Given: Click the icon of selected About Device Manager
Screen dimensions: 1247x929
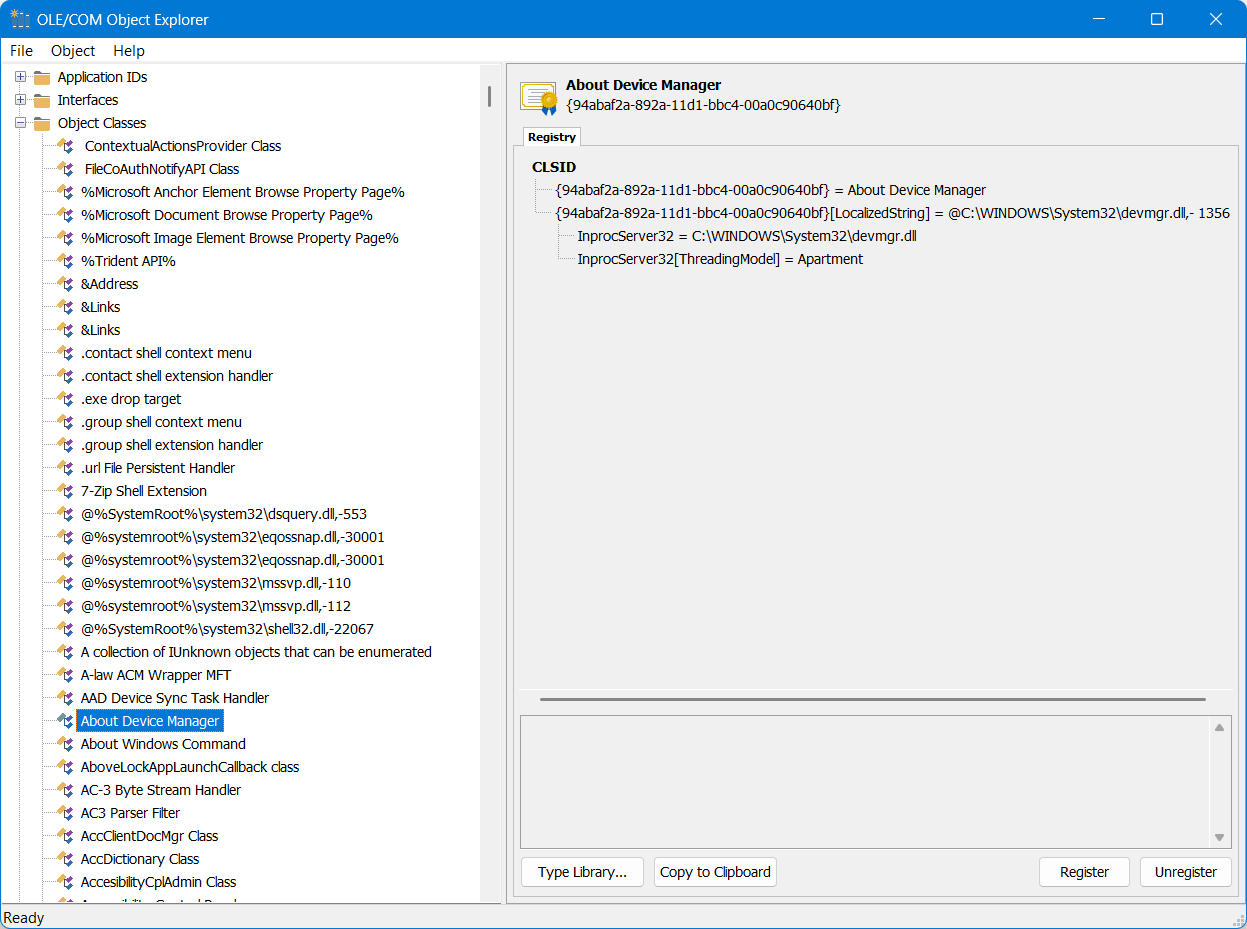Looking at the screenshot, I should pyautogui.click(x=65, y=721).
